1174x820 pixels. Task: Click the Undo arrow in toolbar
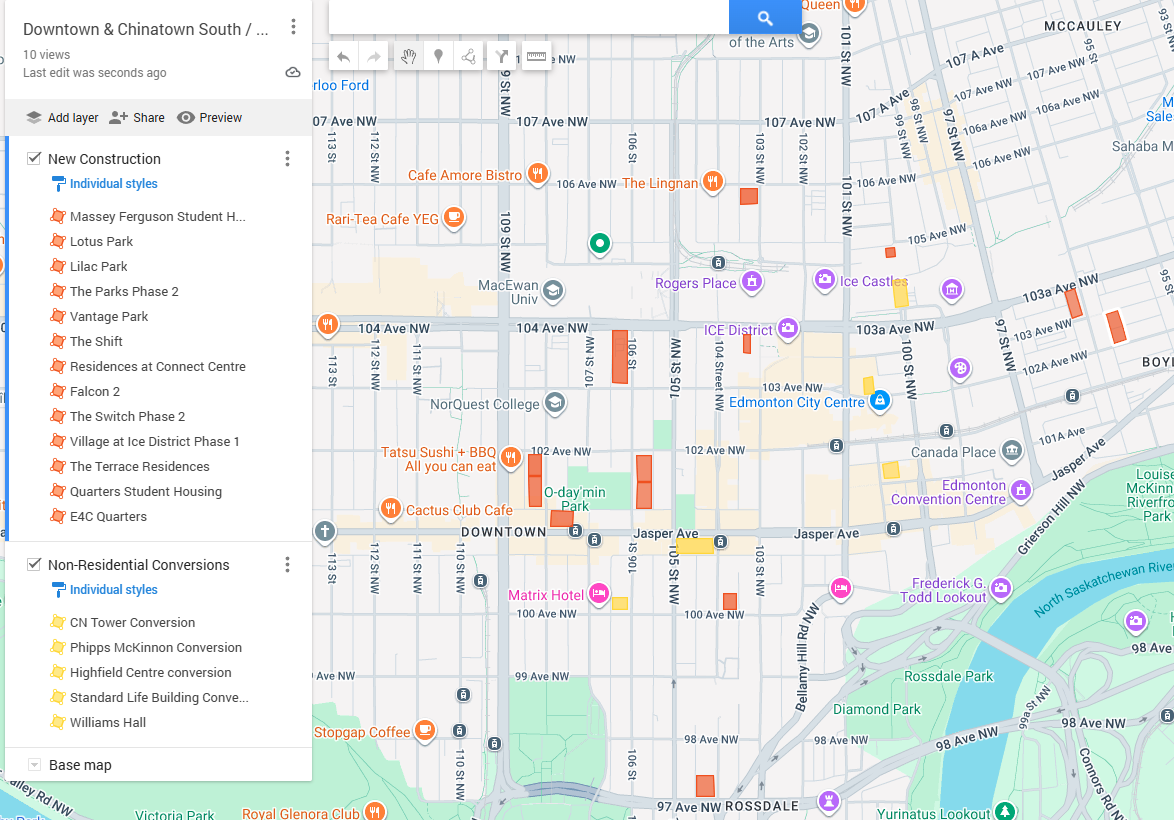click(343, 56)
